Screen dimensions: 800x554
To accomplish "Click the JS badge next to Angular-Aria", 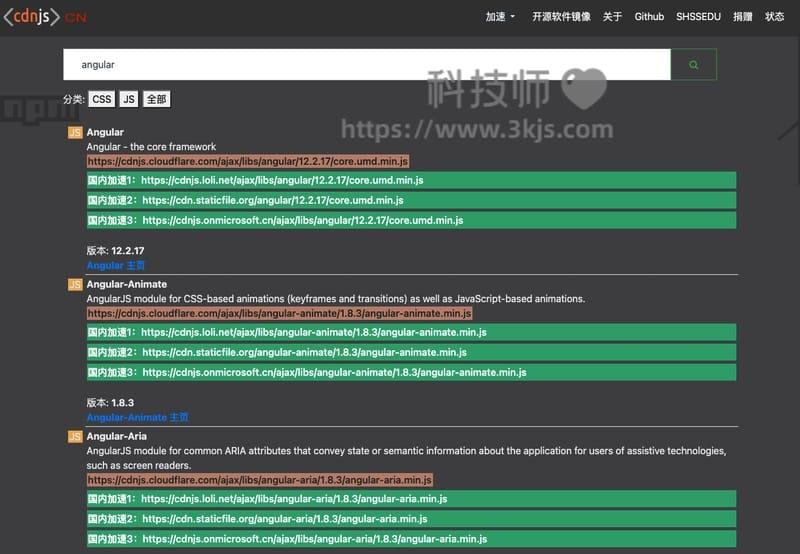I will pyautogui.click(x=75, y=437).
